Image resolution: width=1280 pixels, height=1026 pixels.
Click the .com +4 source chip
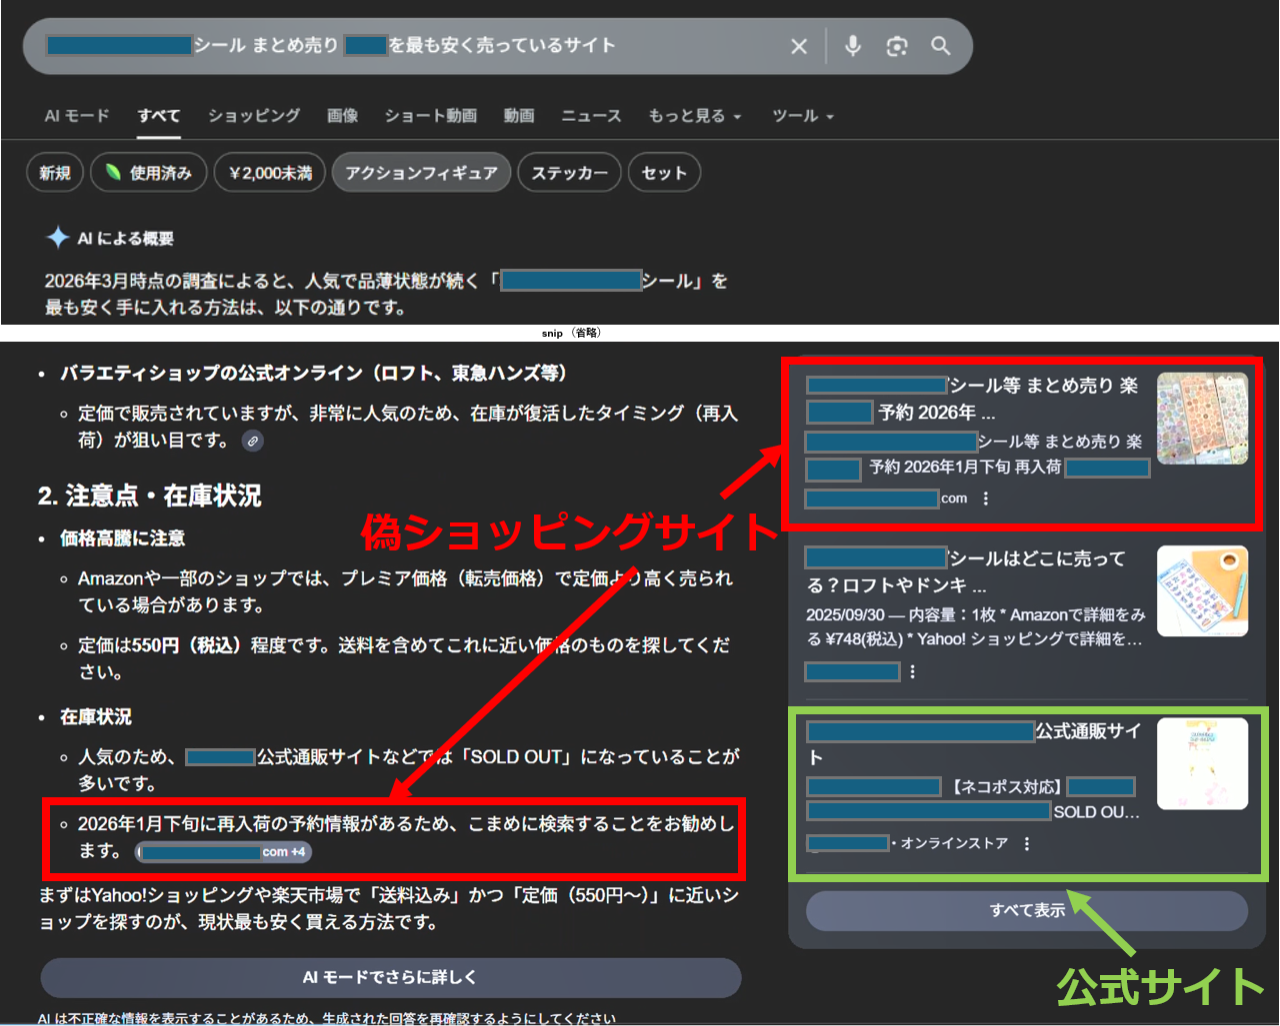coord(224,852)
